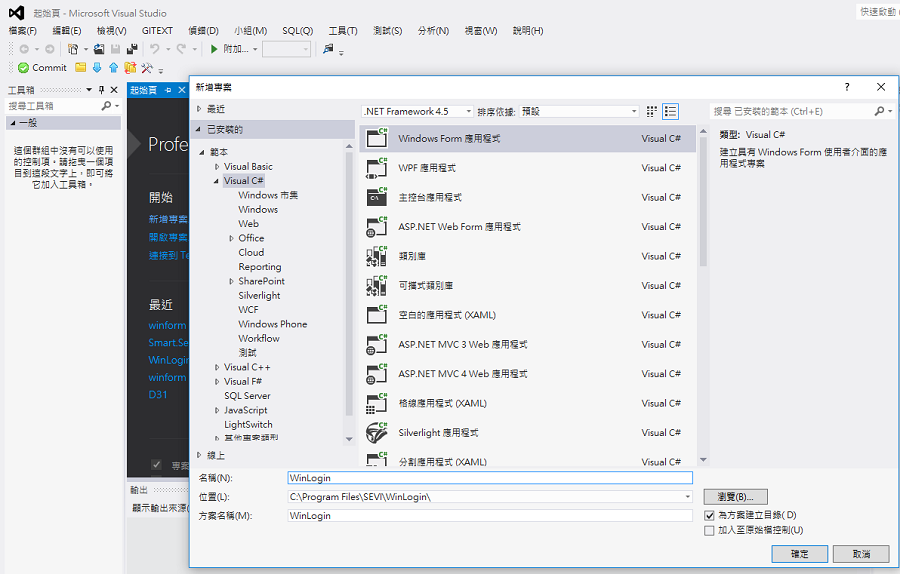Click the open file toolbar icon
The width and height of the screenshot is (900, 574).
(x=99, y=49)
